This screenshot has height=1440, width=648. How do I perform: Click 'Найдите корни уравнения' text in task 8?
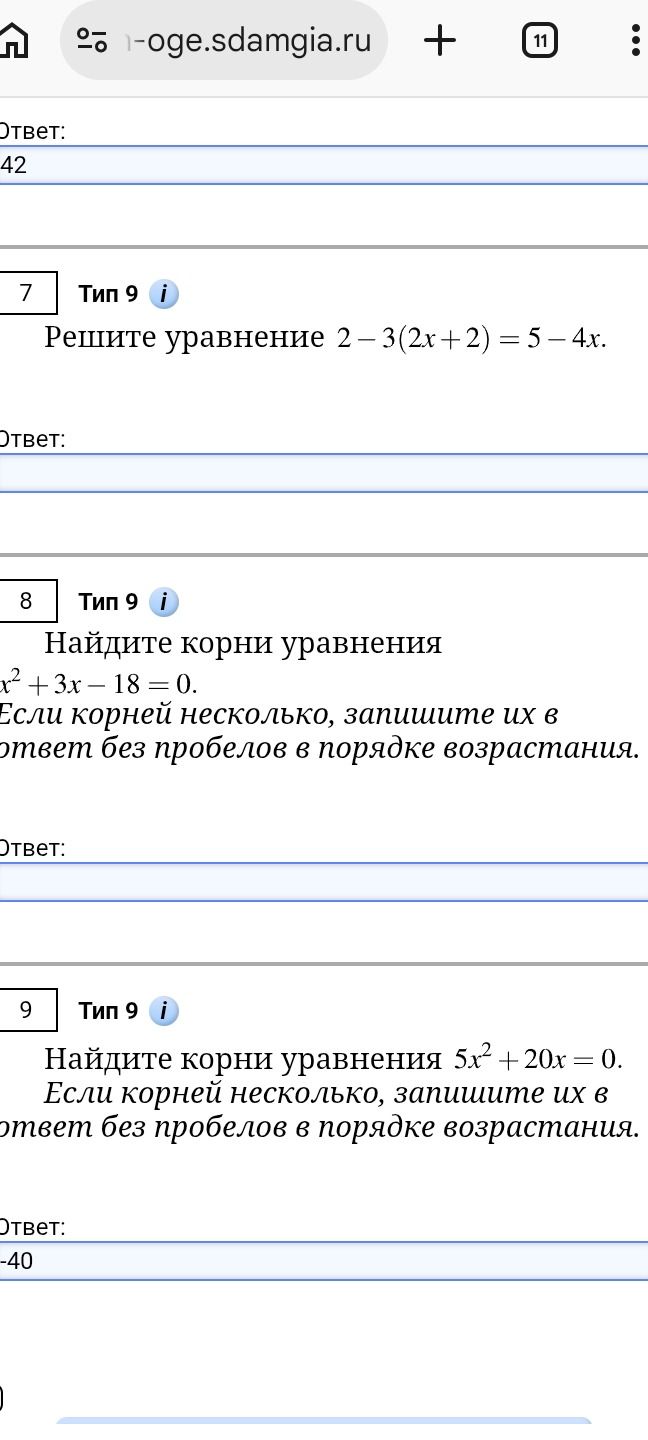243,643
